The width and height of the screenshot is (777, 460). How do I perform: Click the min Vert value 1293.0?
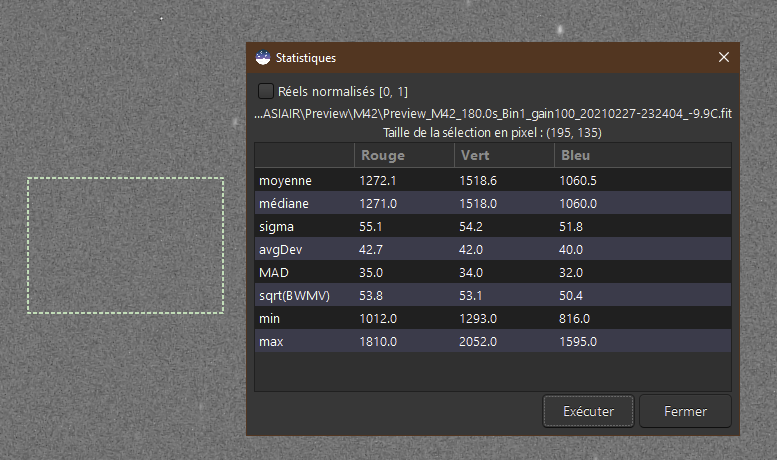[478, 318]
